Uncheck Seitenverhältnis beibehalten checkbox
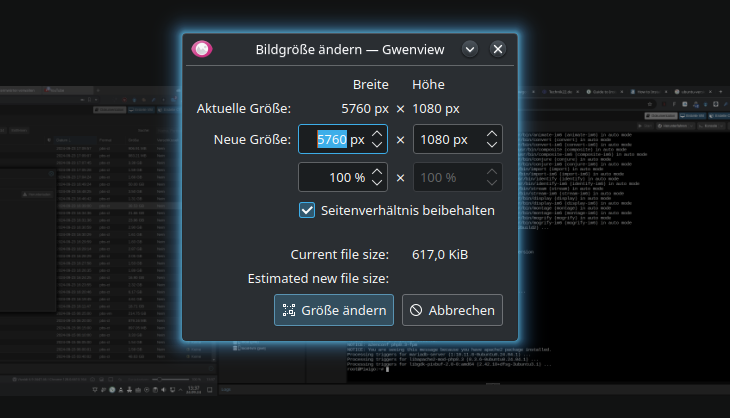 pyautogui.click(x=307, y=210)
